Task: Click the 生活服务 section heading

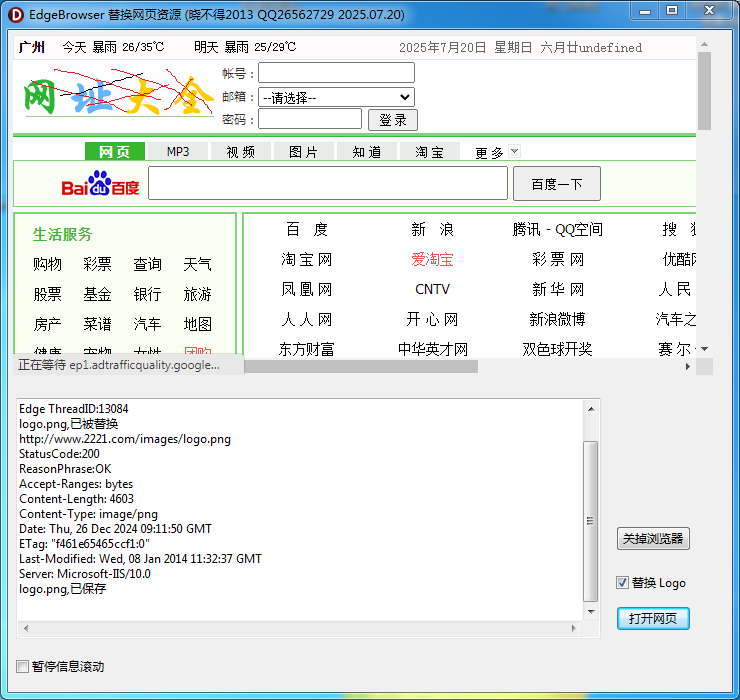Action: 62,234
